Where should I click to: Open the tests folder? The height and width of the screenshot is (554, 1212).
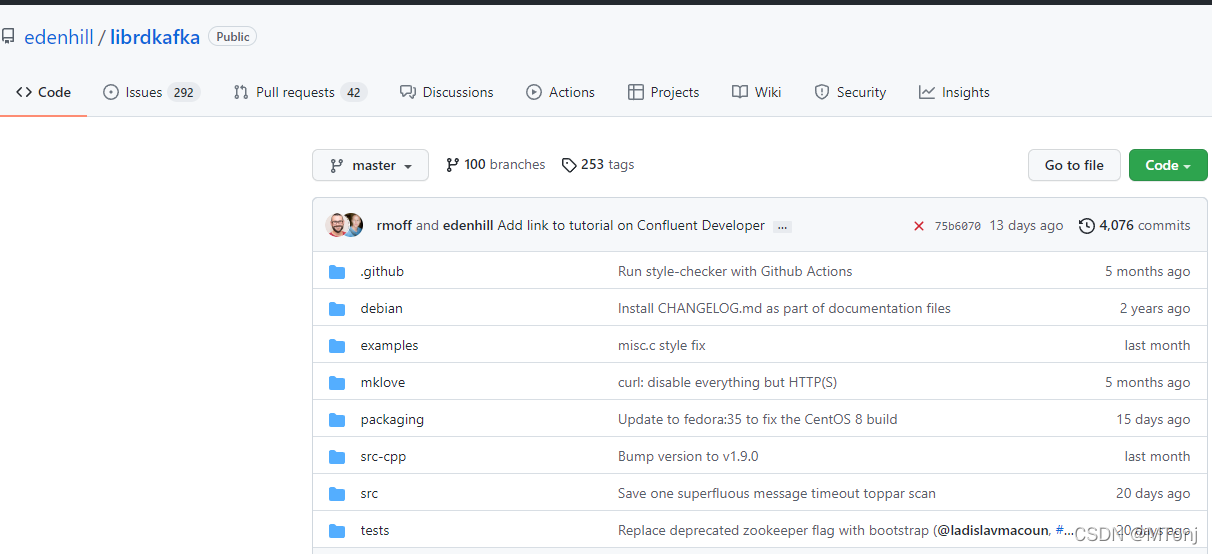pyautogui.click(x=375, y=530)
